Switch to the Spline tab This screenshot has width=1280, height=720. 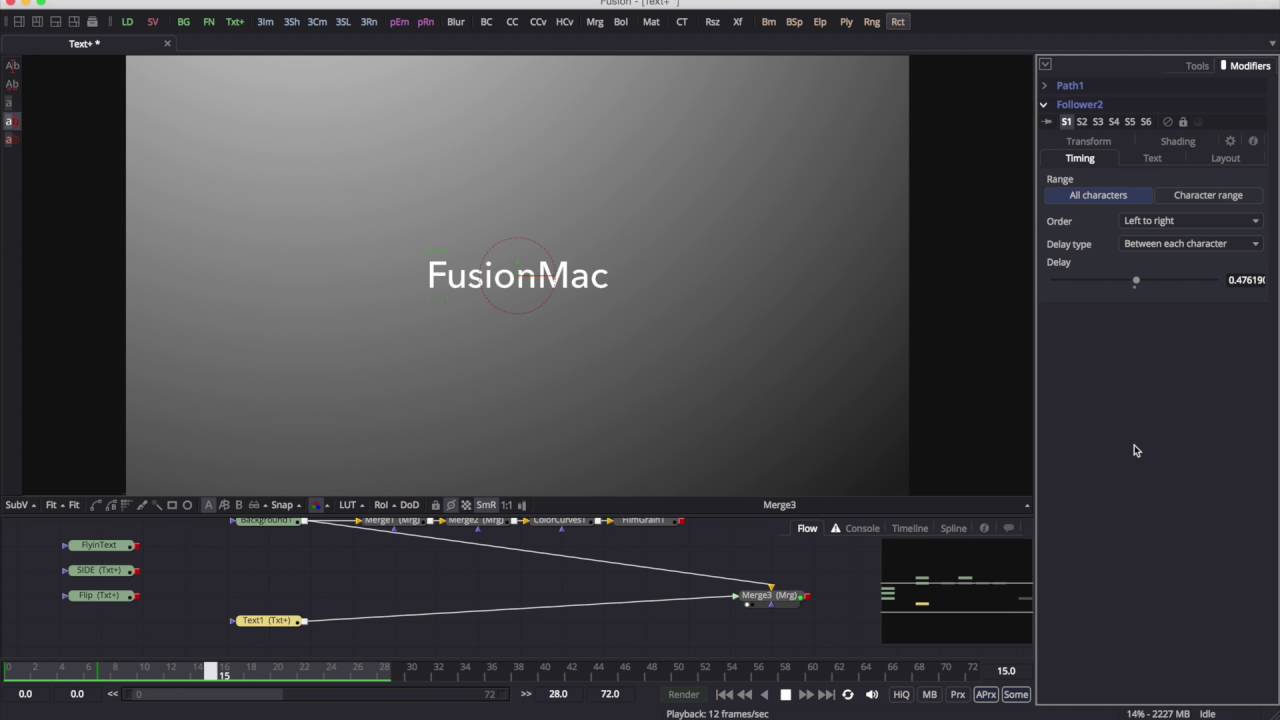pyautogui.click(x=953, y=528)
